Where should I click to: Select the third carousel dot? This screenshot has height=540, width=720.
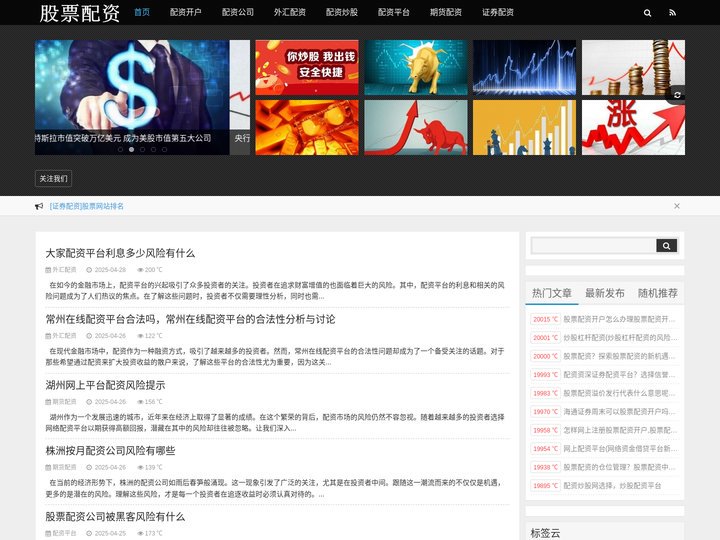click(x=142, y=149)
